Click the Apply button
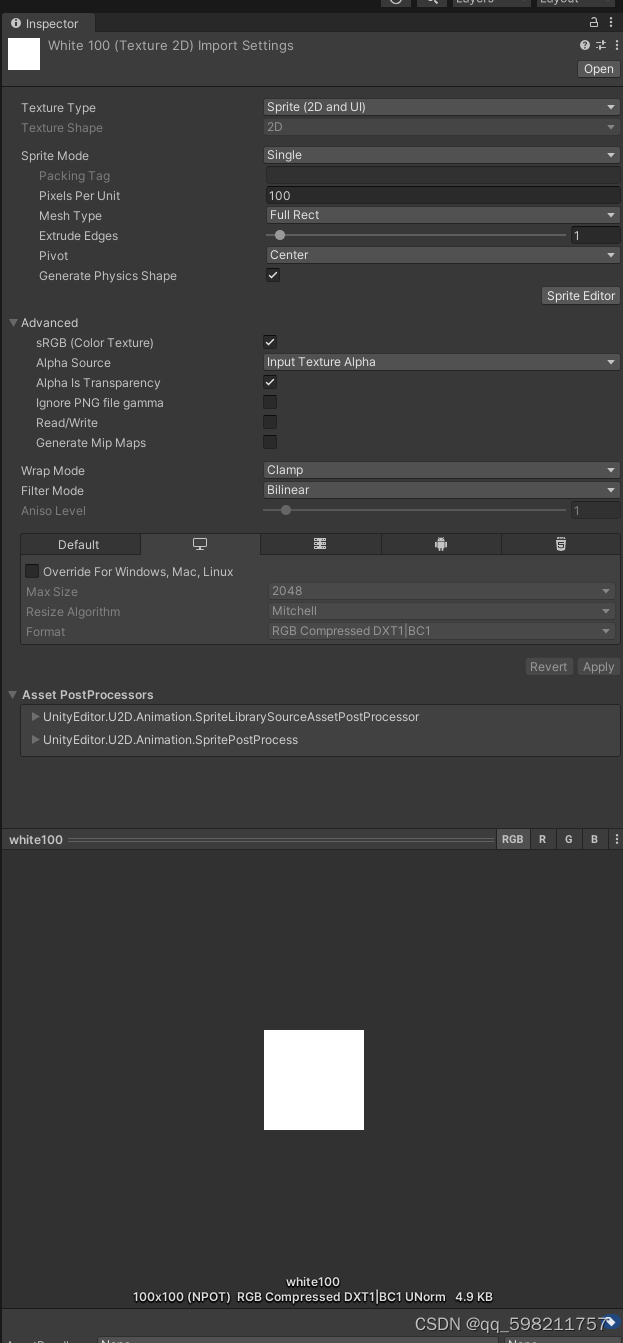 (x=598, y=666)
